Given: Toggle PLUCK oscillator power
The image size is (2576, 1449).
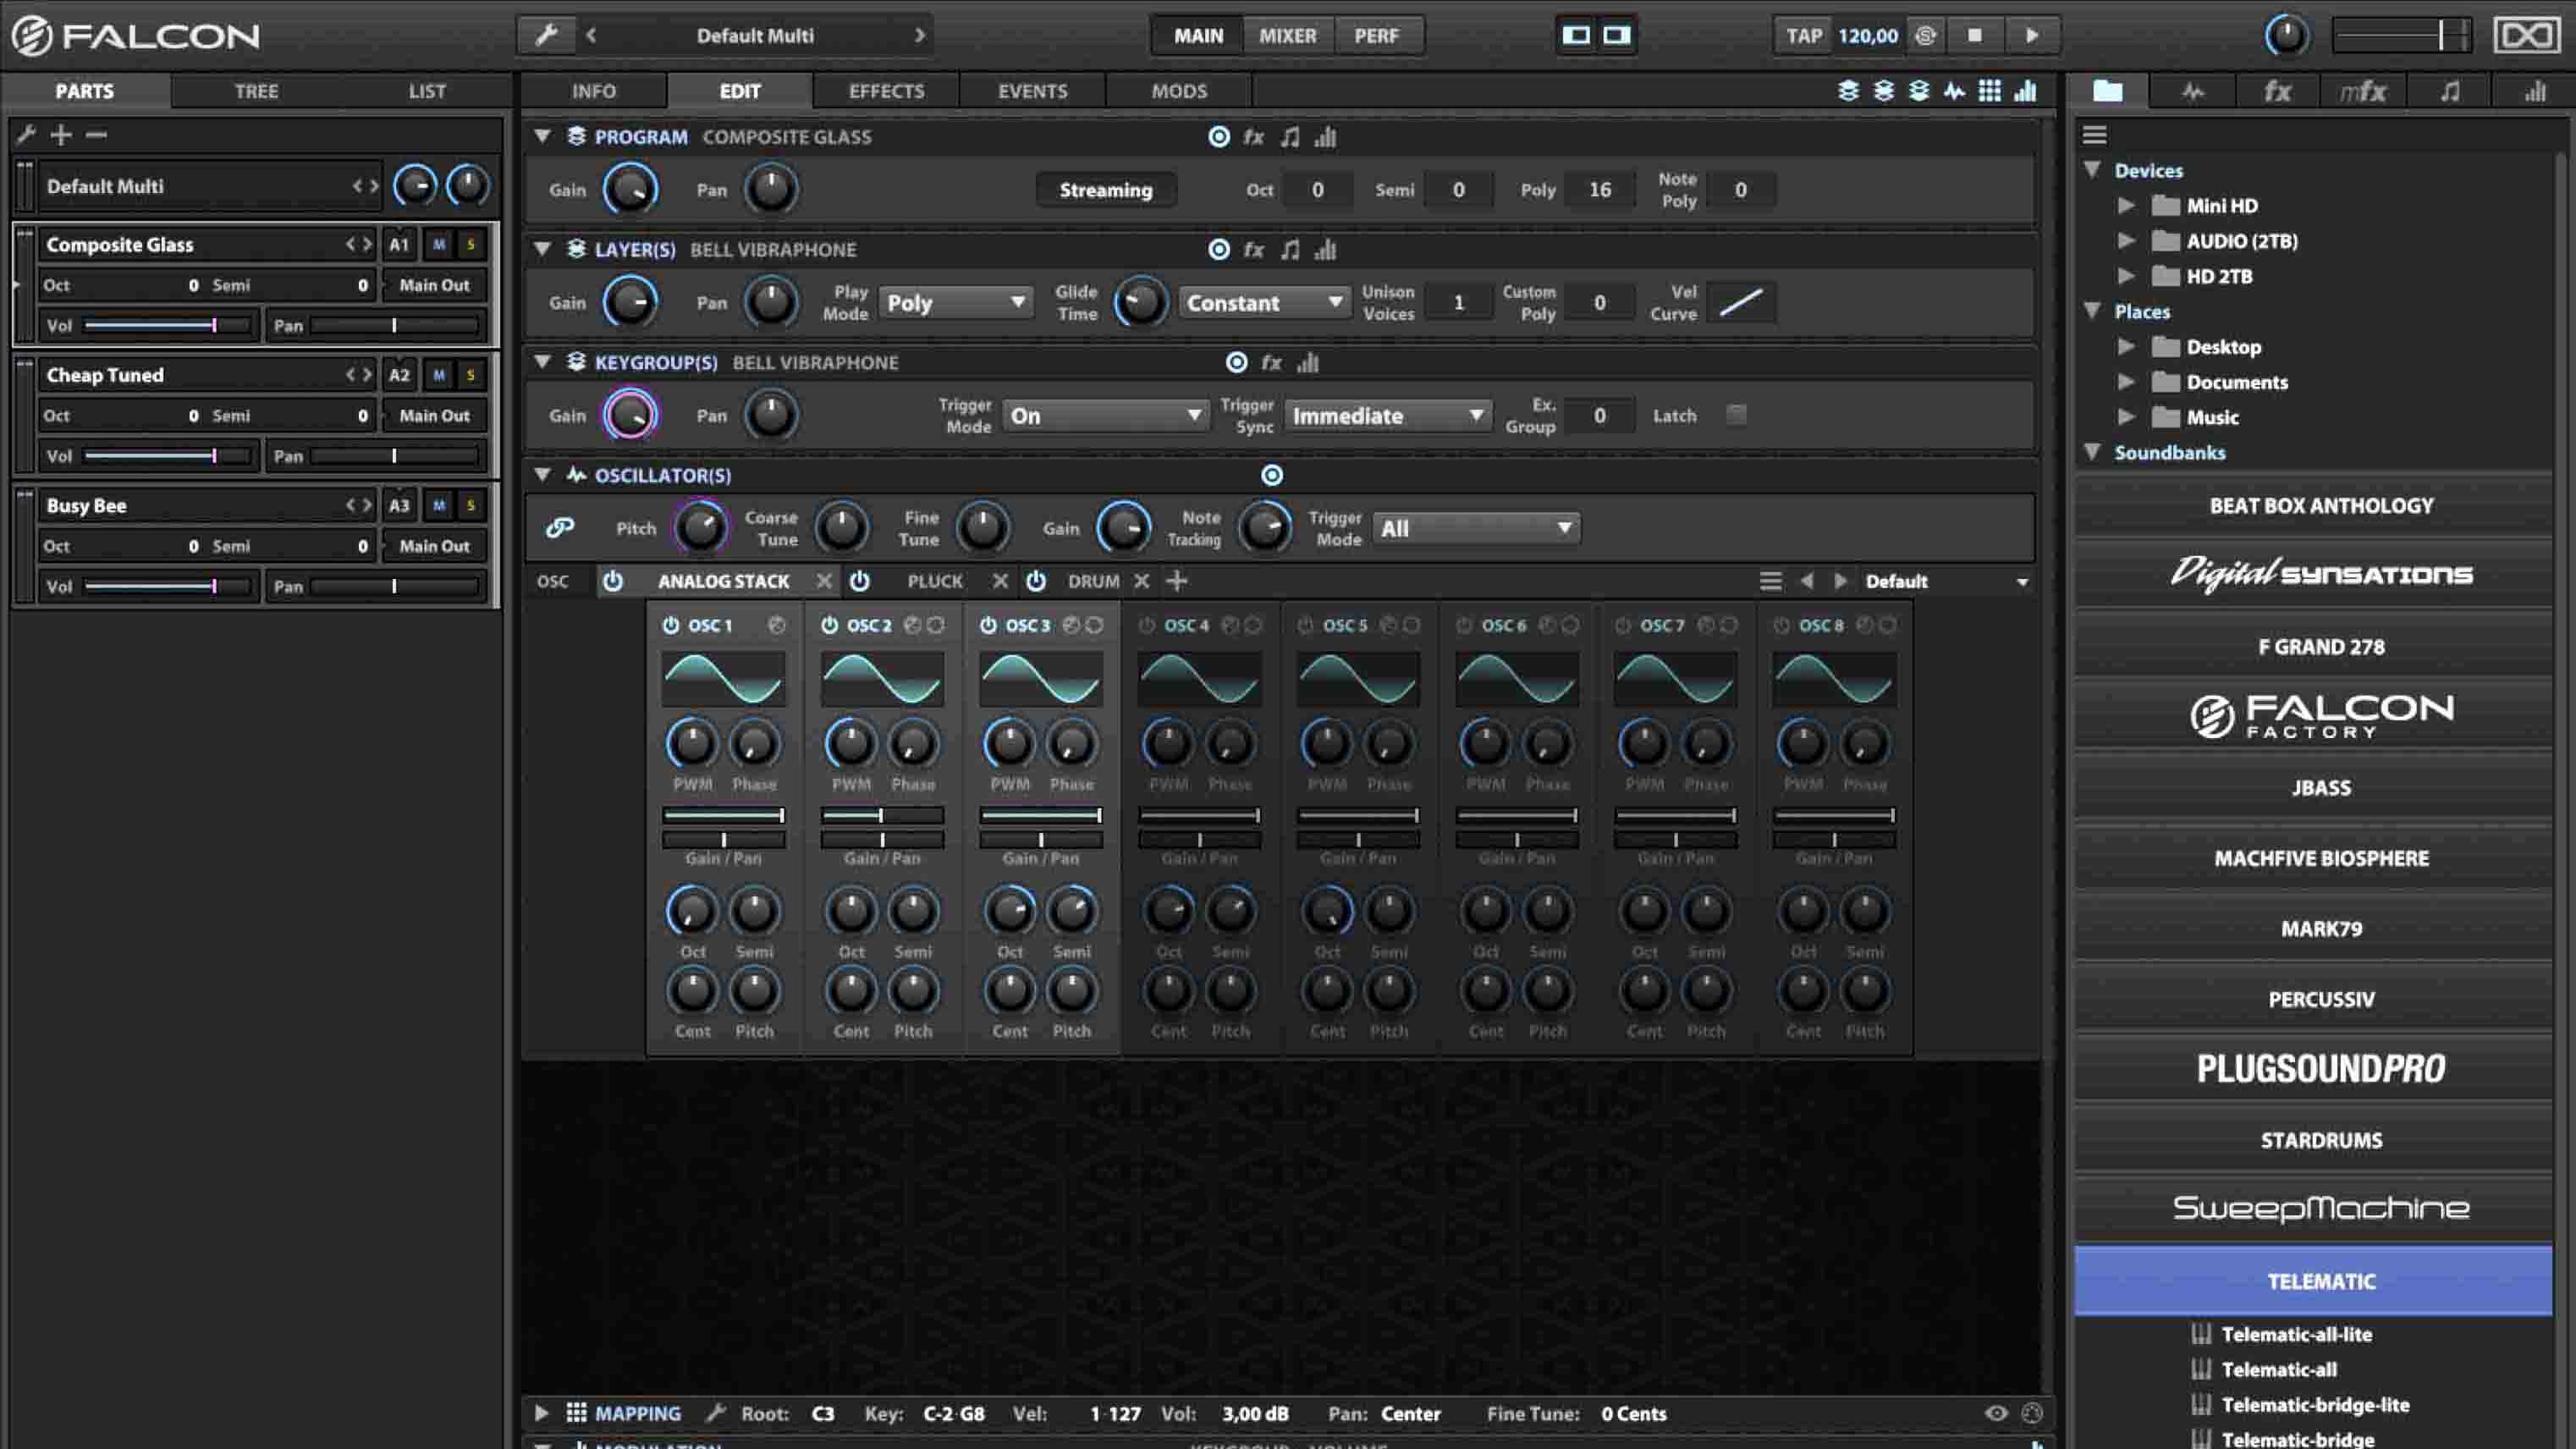Looking at the screenshot, I should [x=859, y=580].
